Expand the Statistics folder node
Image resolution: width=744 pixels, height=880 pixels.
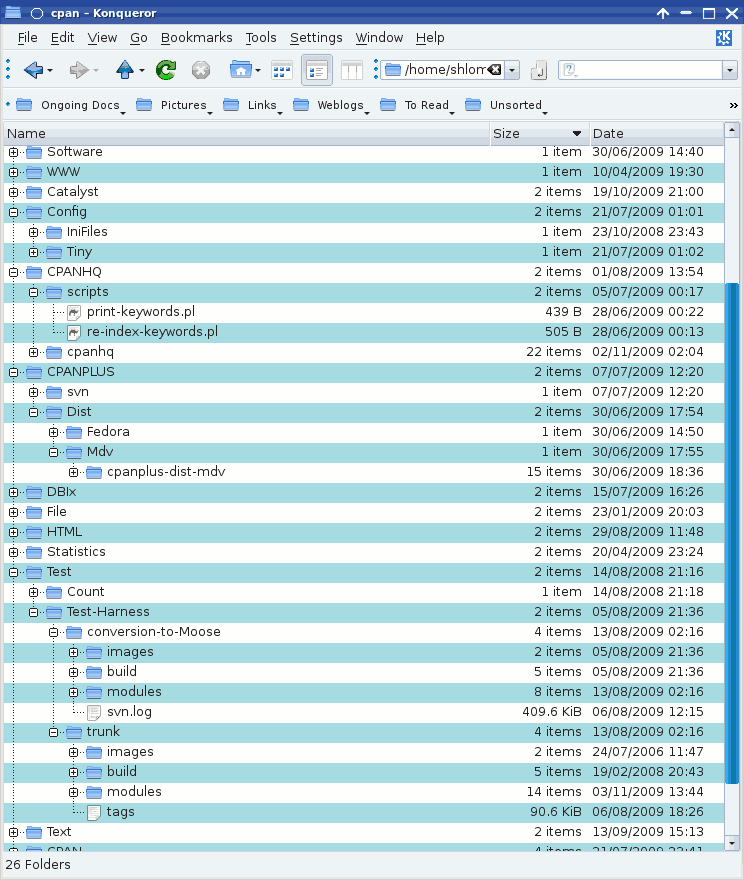click(x=13, y=552)
